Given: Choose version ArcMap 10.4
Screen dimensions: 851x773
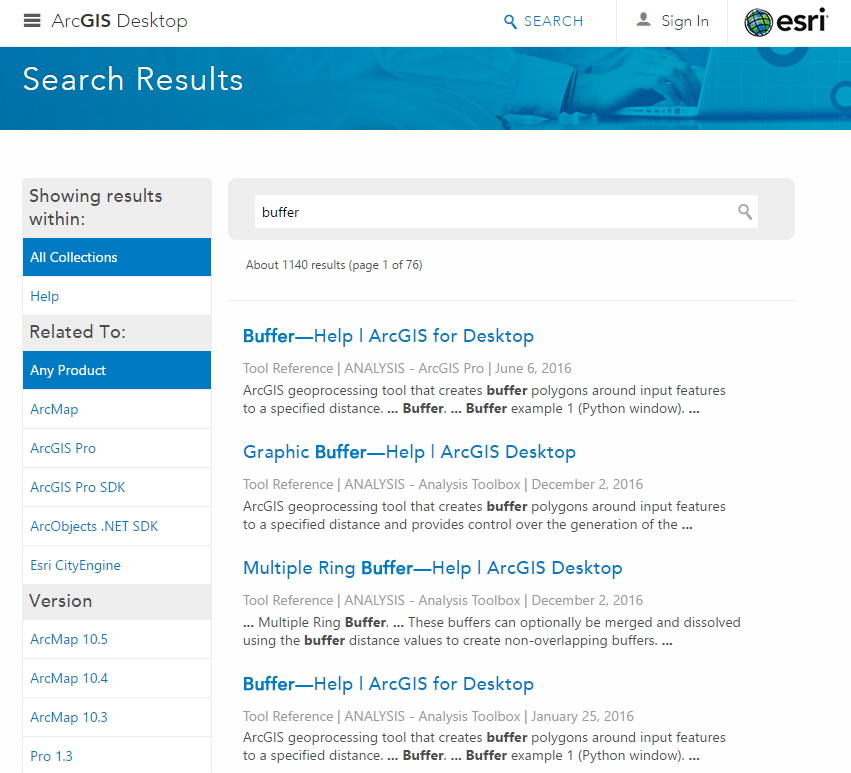Looking at the screenshot, I should click(x=117, y=679).
